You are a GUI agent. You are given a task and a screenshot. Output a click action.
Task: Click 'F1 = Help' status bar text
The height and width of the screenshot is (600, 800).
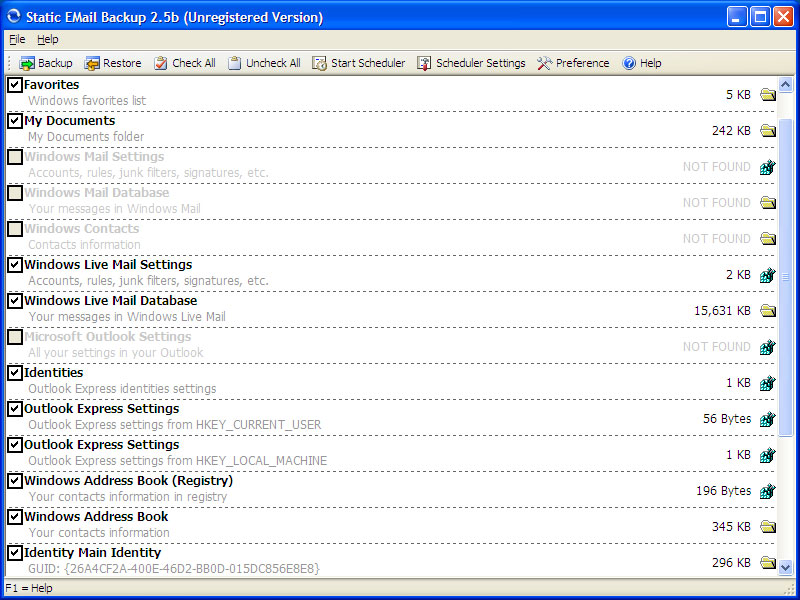(x=29, y=588)
